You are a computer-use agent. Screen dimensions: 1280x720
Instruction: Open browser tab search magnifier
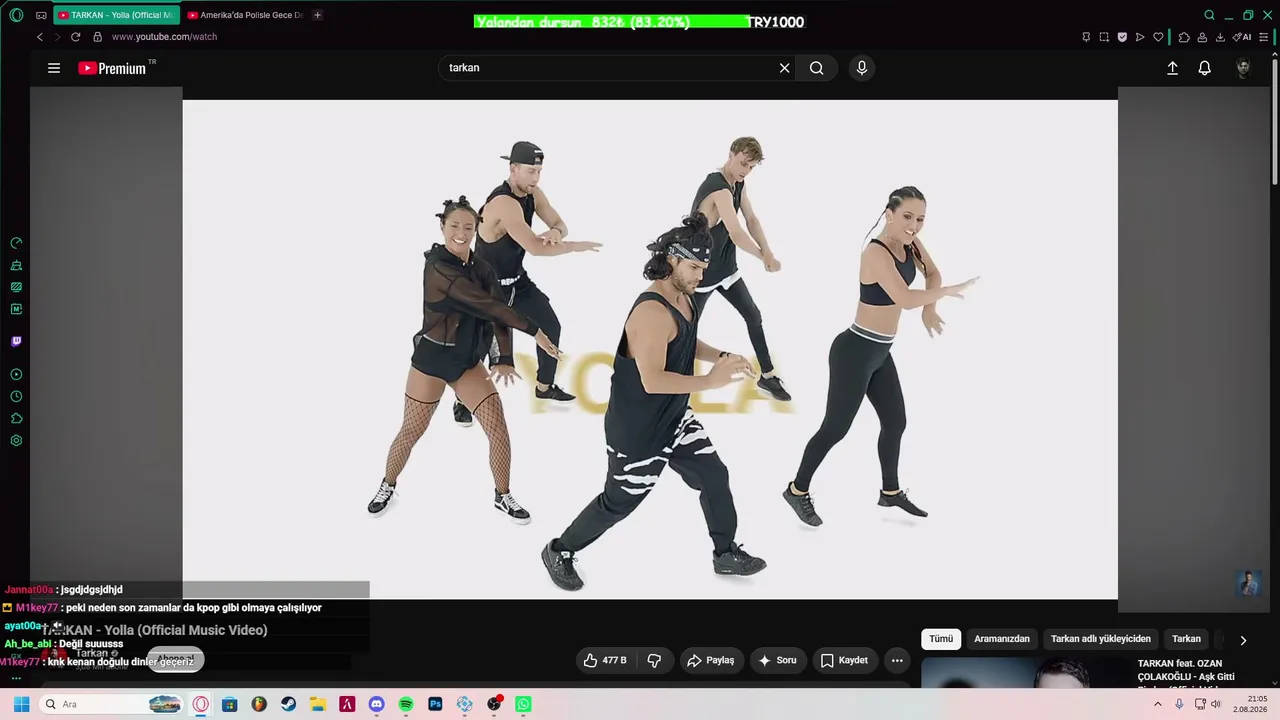coord(1209,15)
